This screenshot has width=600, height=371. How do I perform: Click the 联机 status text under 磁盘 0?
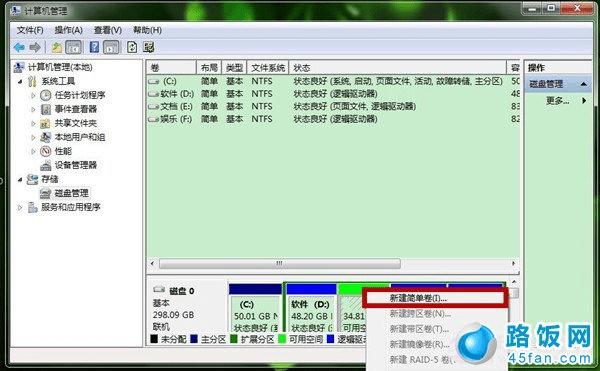pos(161,327)
